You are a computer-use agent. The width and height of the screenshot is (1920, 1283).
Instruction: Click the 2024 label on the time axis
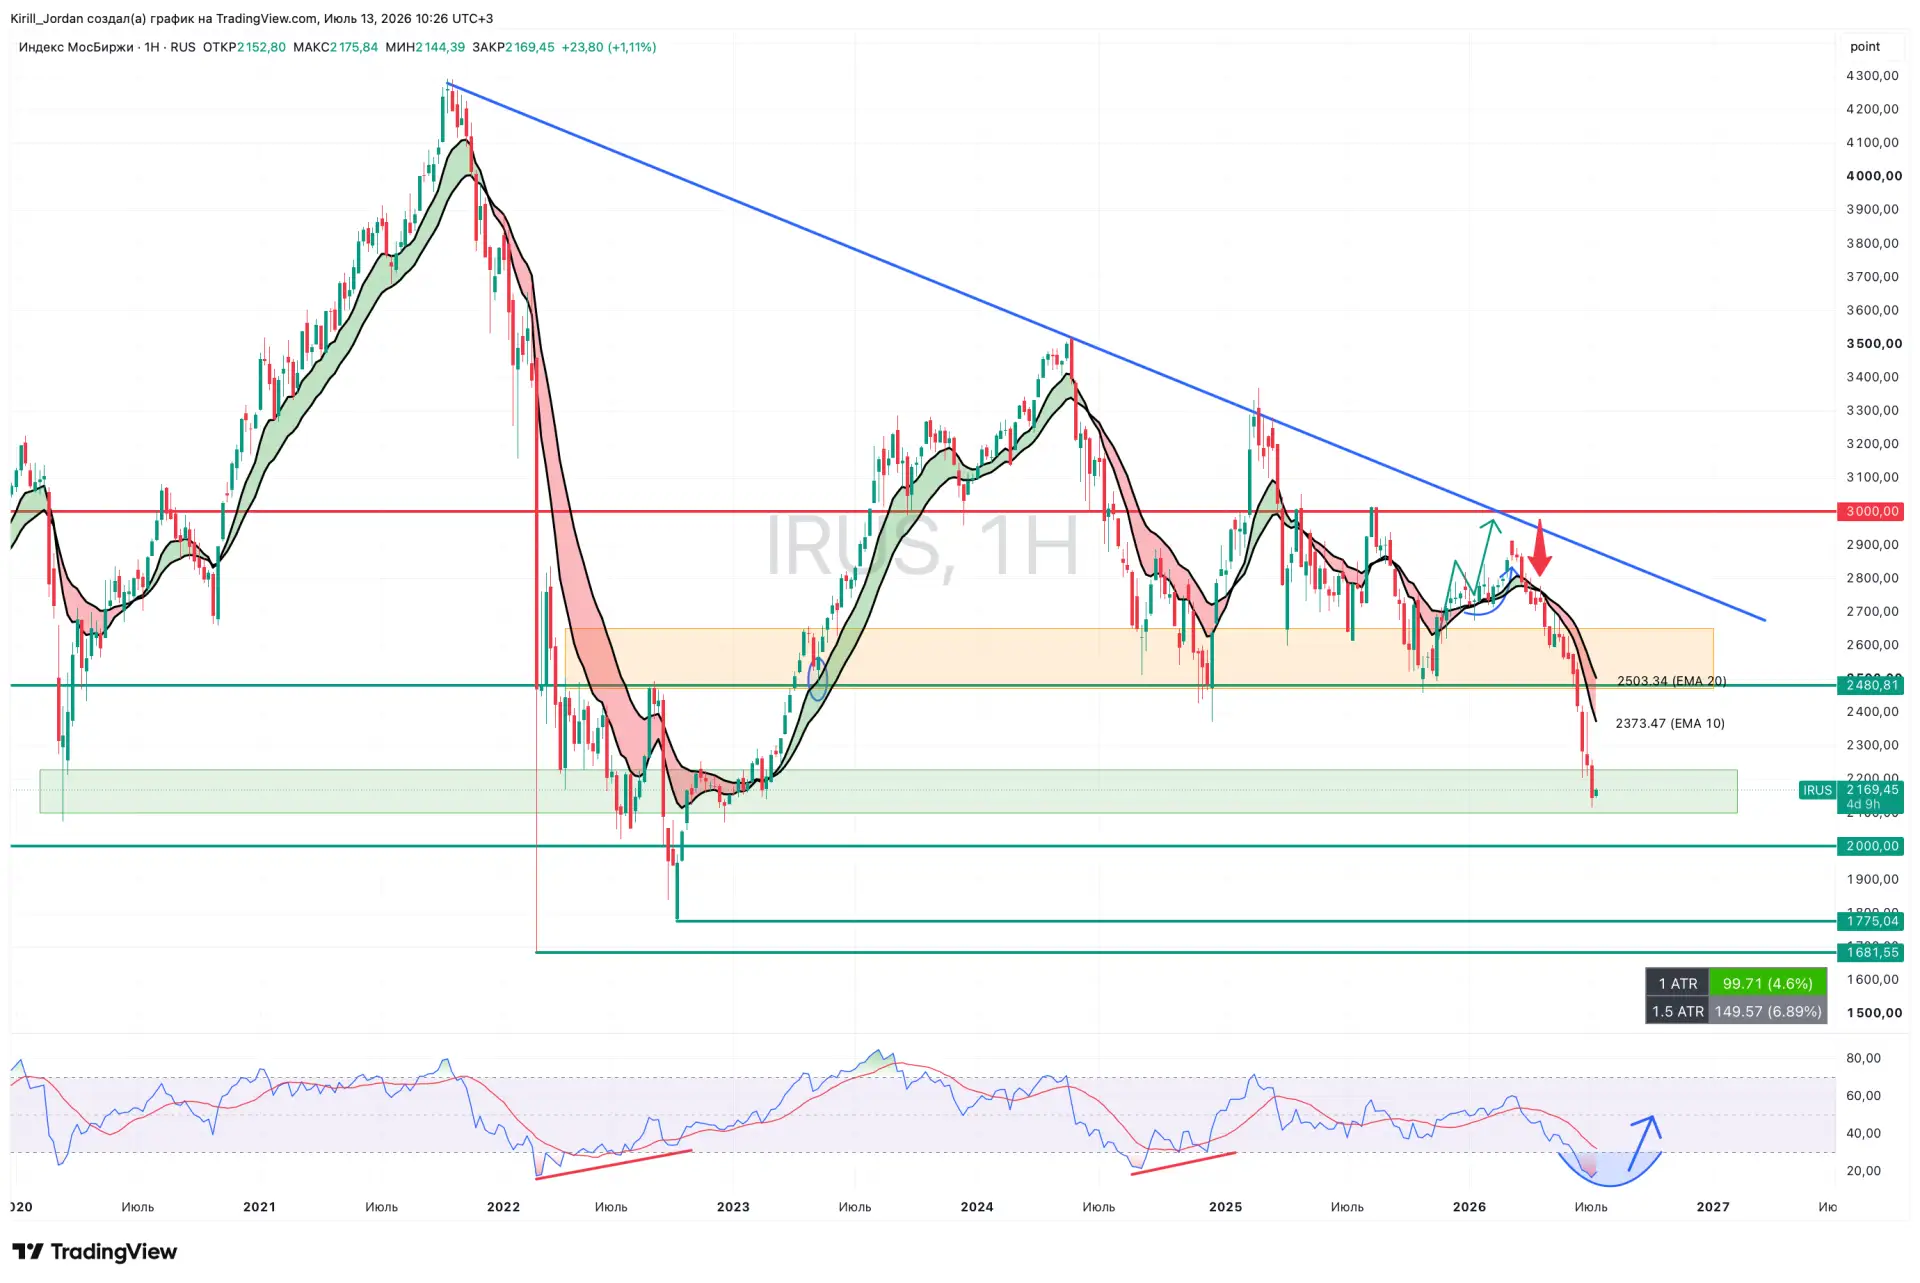(x=977, y=1206)
